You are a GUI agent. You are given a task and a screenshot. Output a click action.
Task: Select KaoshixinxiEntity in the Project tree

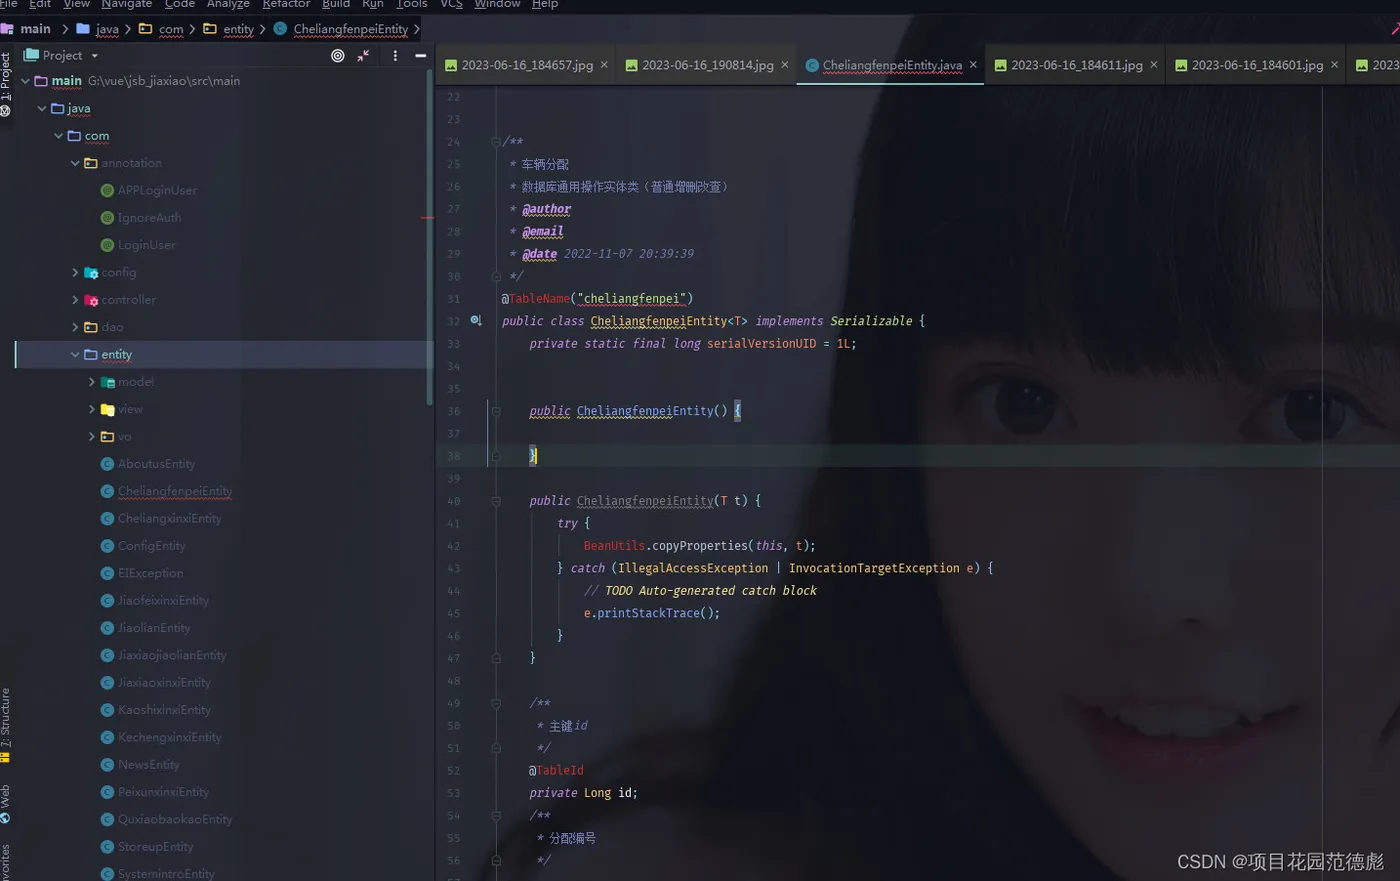165,710
